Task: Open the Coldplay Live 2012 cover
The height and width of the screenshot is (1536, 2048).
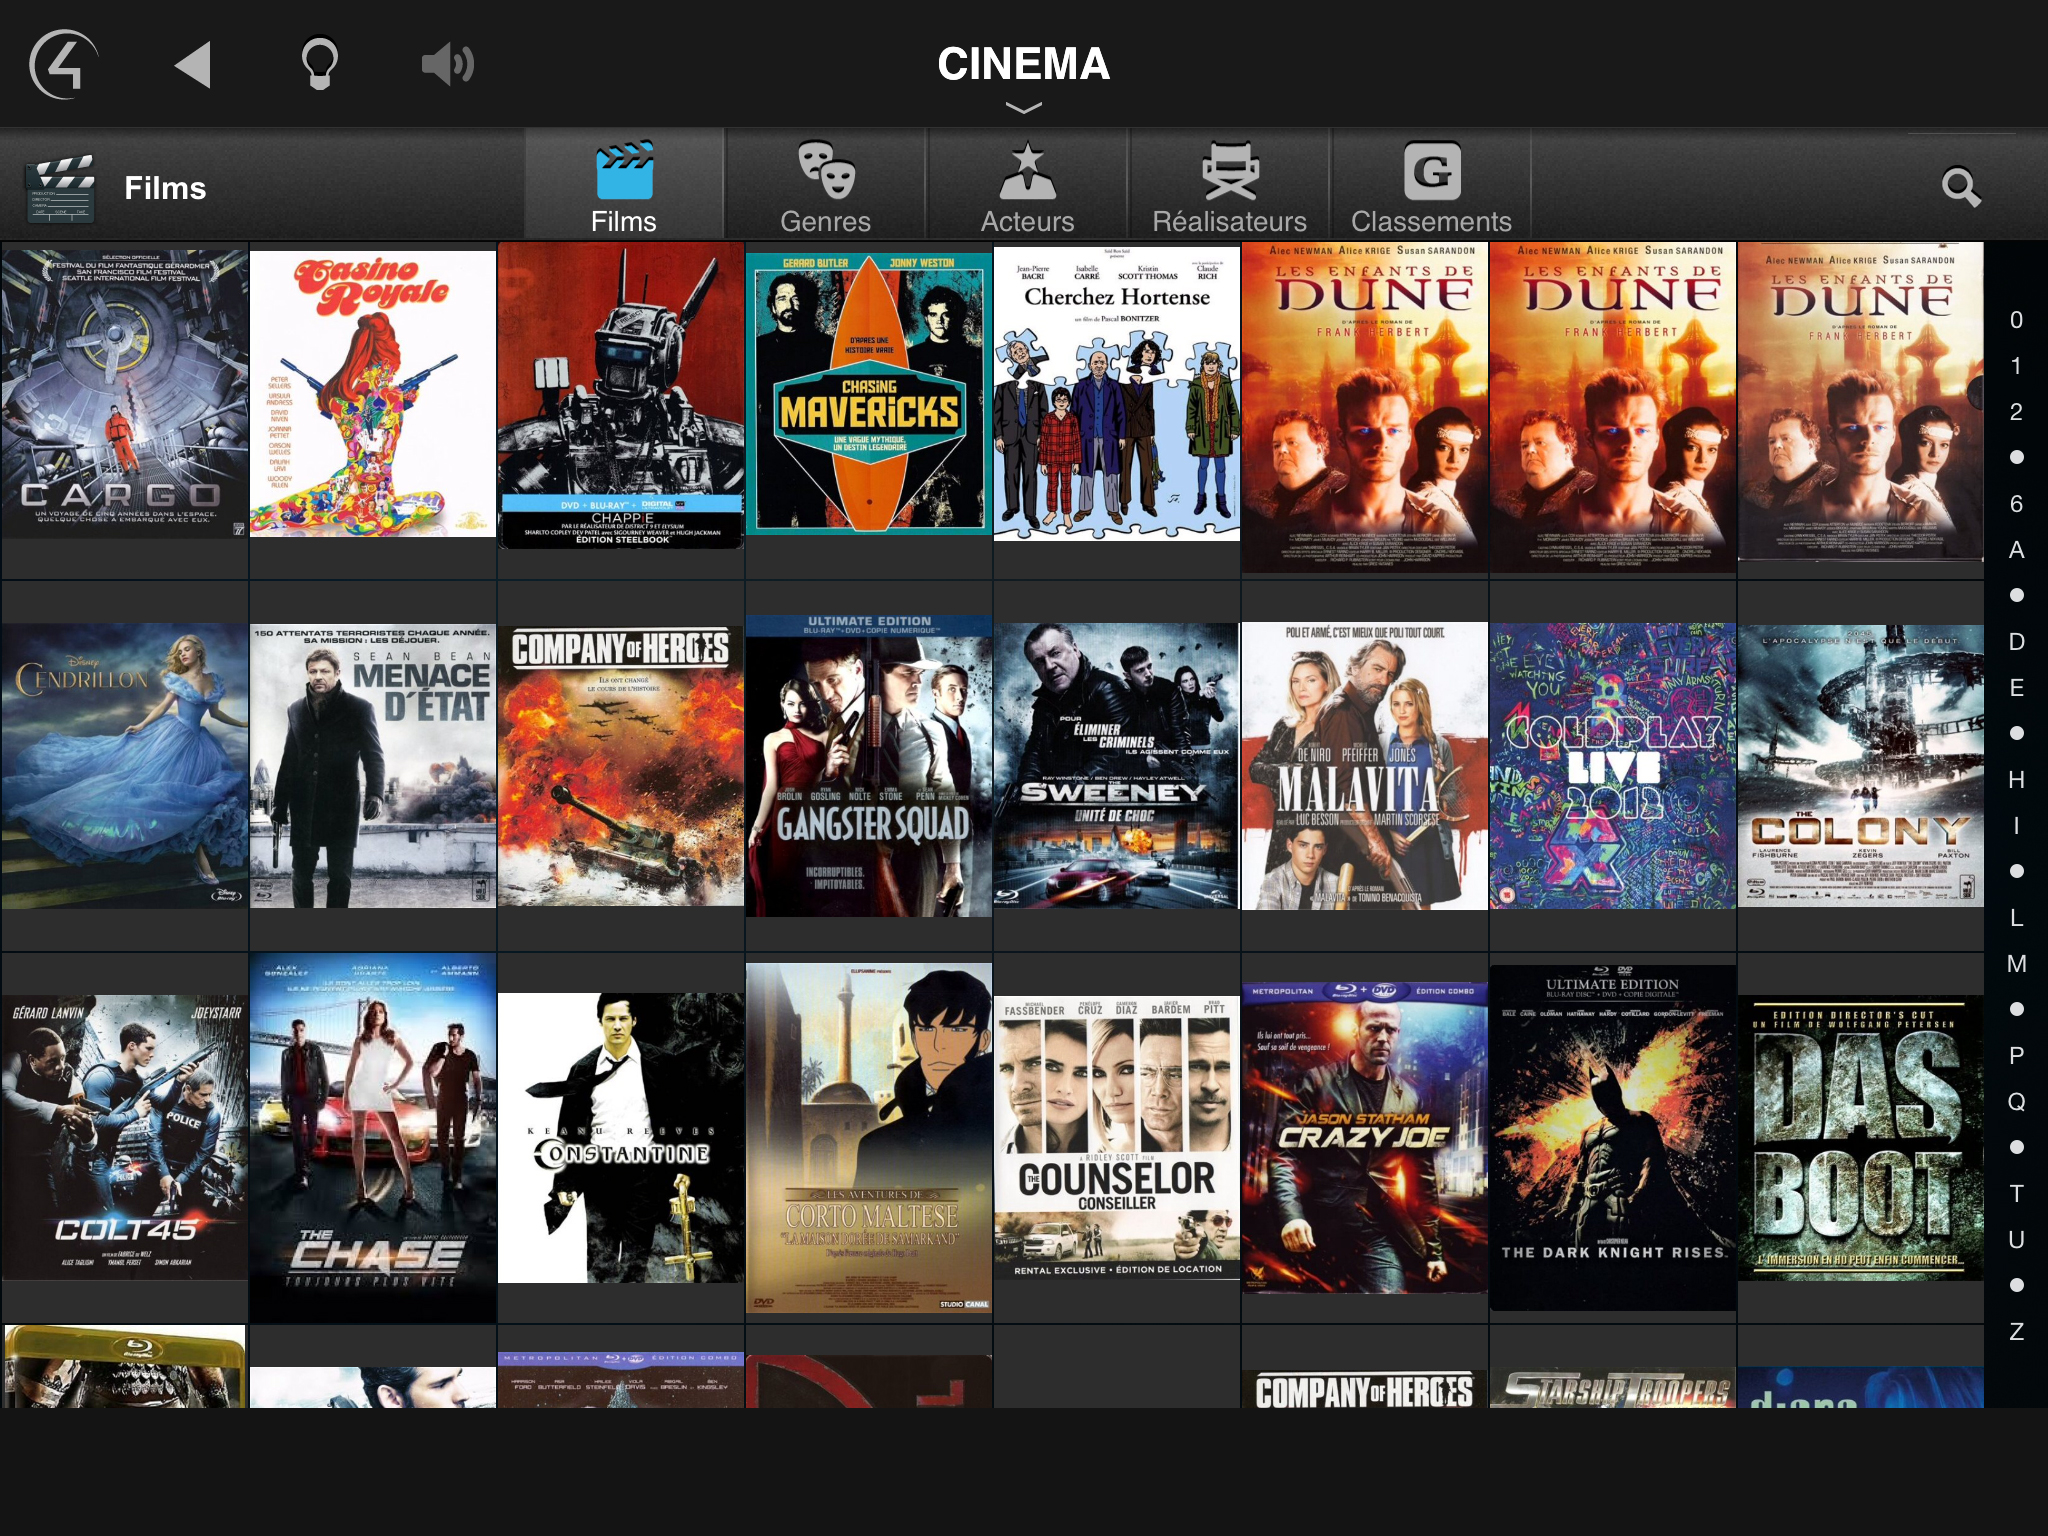Action: [x=1613, y=766]
